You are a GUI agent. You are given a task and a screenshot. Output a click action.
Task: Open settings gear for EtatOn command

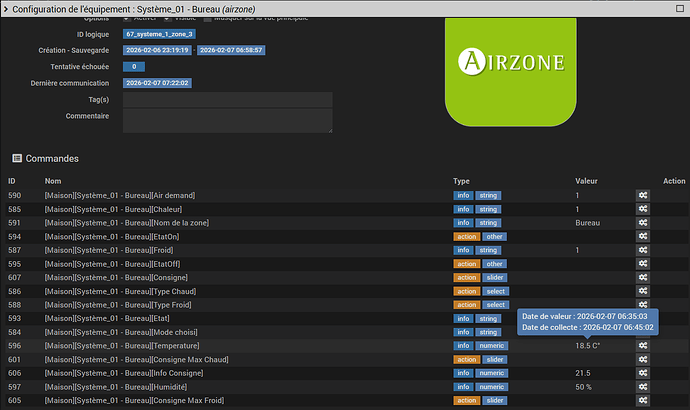point(642,236)
